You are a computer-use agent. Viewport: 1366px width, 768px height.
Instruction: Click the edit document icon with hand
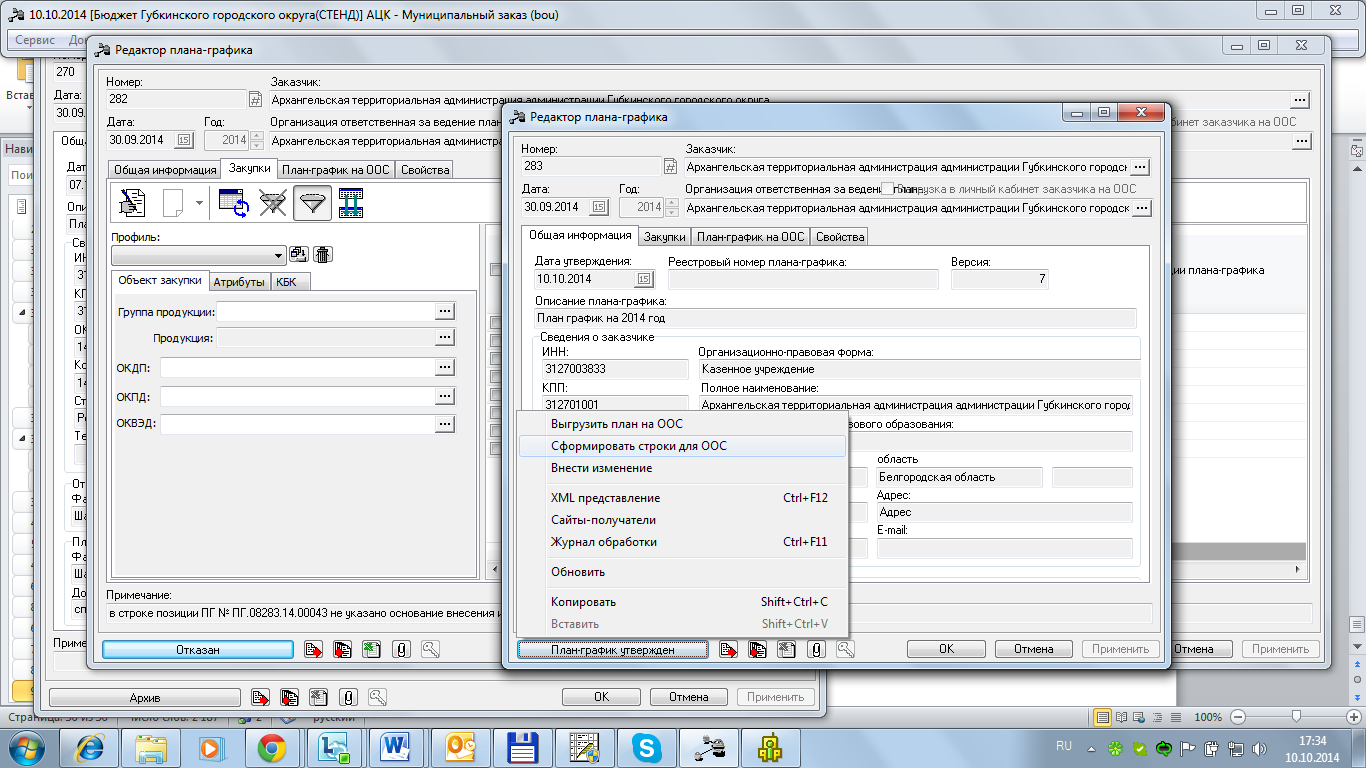(x=132, y=203)
